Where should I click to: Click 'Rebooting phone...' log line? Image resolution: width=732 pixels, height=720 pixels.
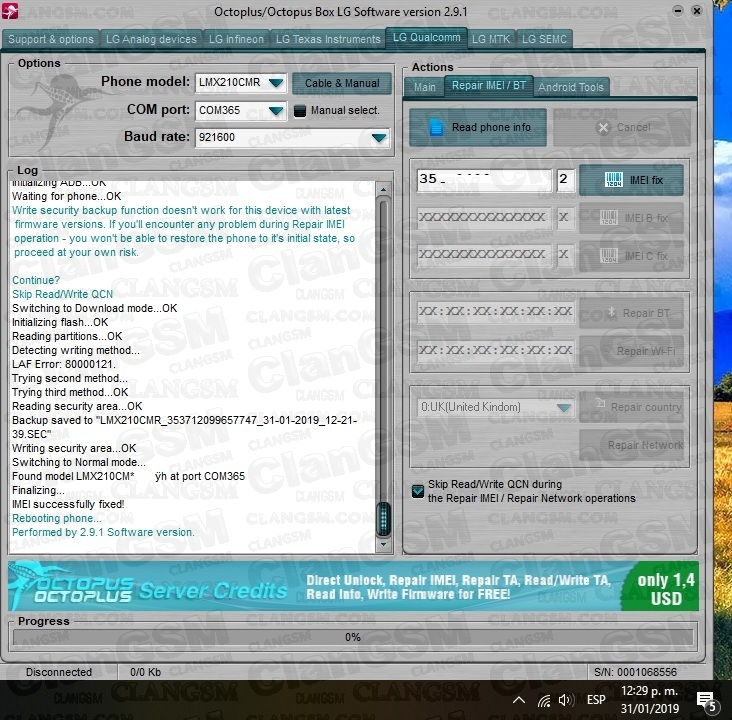pyautogui.click(x=56, y=518)
